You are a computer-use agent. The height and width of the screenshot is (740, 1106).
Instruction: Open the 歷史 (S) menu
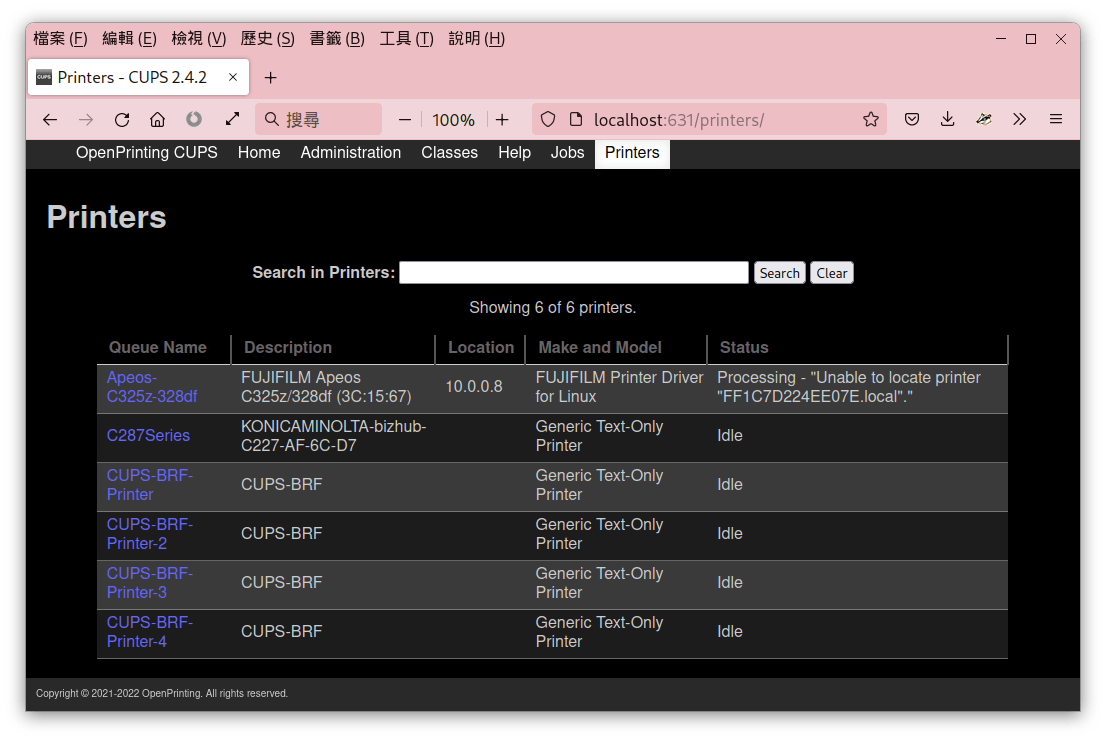click(267, 39)
